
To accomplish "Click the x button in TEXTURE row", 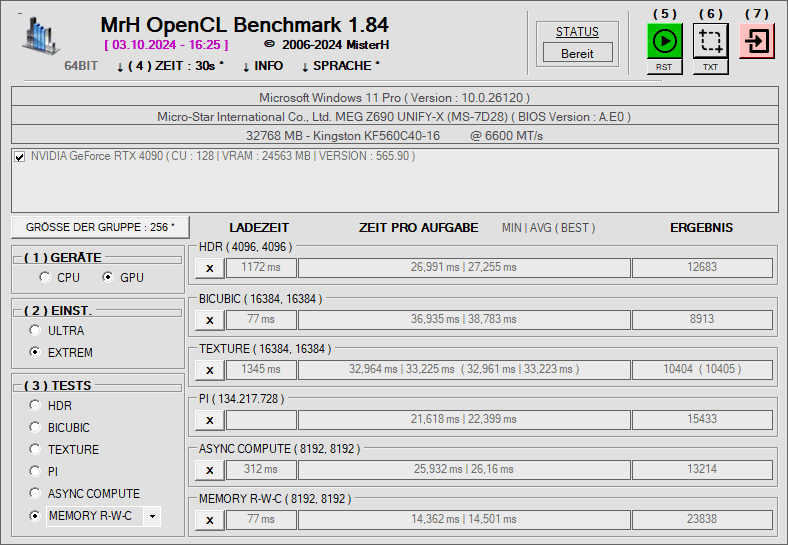I will (x=210, y=371).
